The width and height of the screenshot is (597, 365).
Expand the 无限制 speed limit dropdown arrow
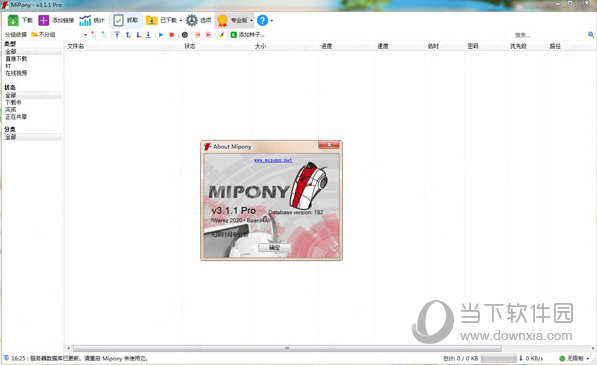pyautogui.click(x=588, y=359)
